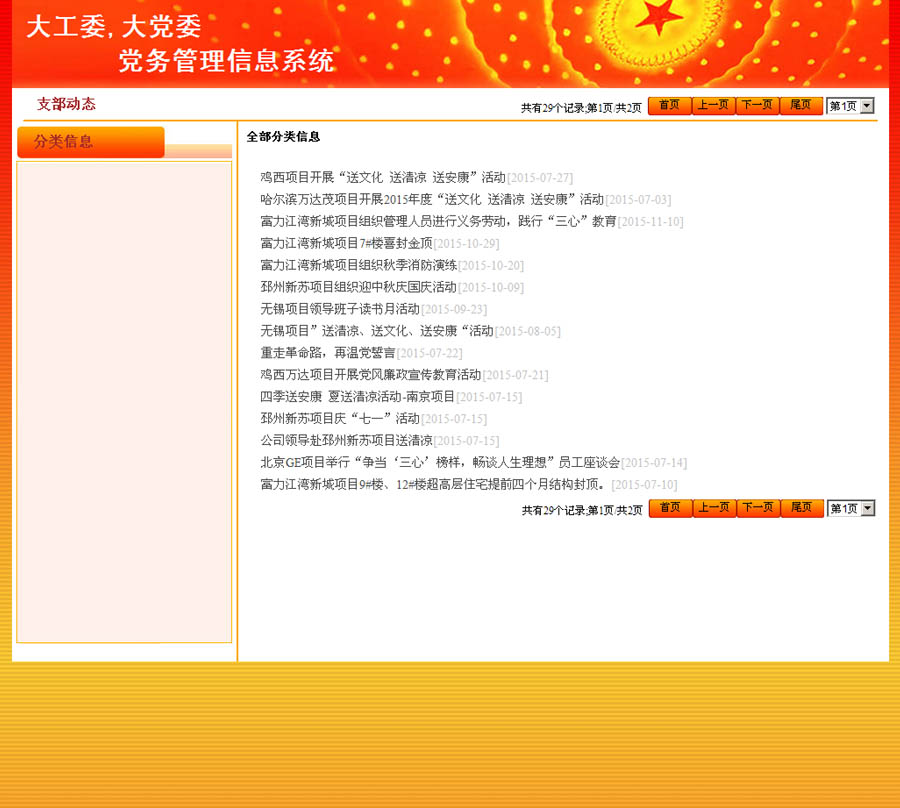View the 重走革命路，再温党誓言 article
Screen dimensions: 900x808
(327, 353)
